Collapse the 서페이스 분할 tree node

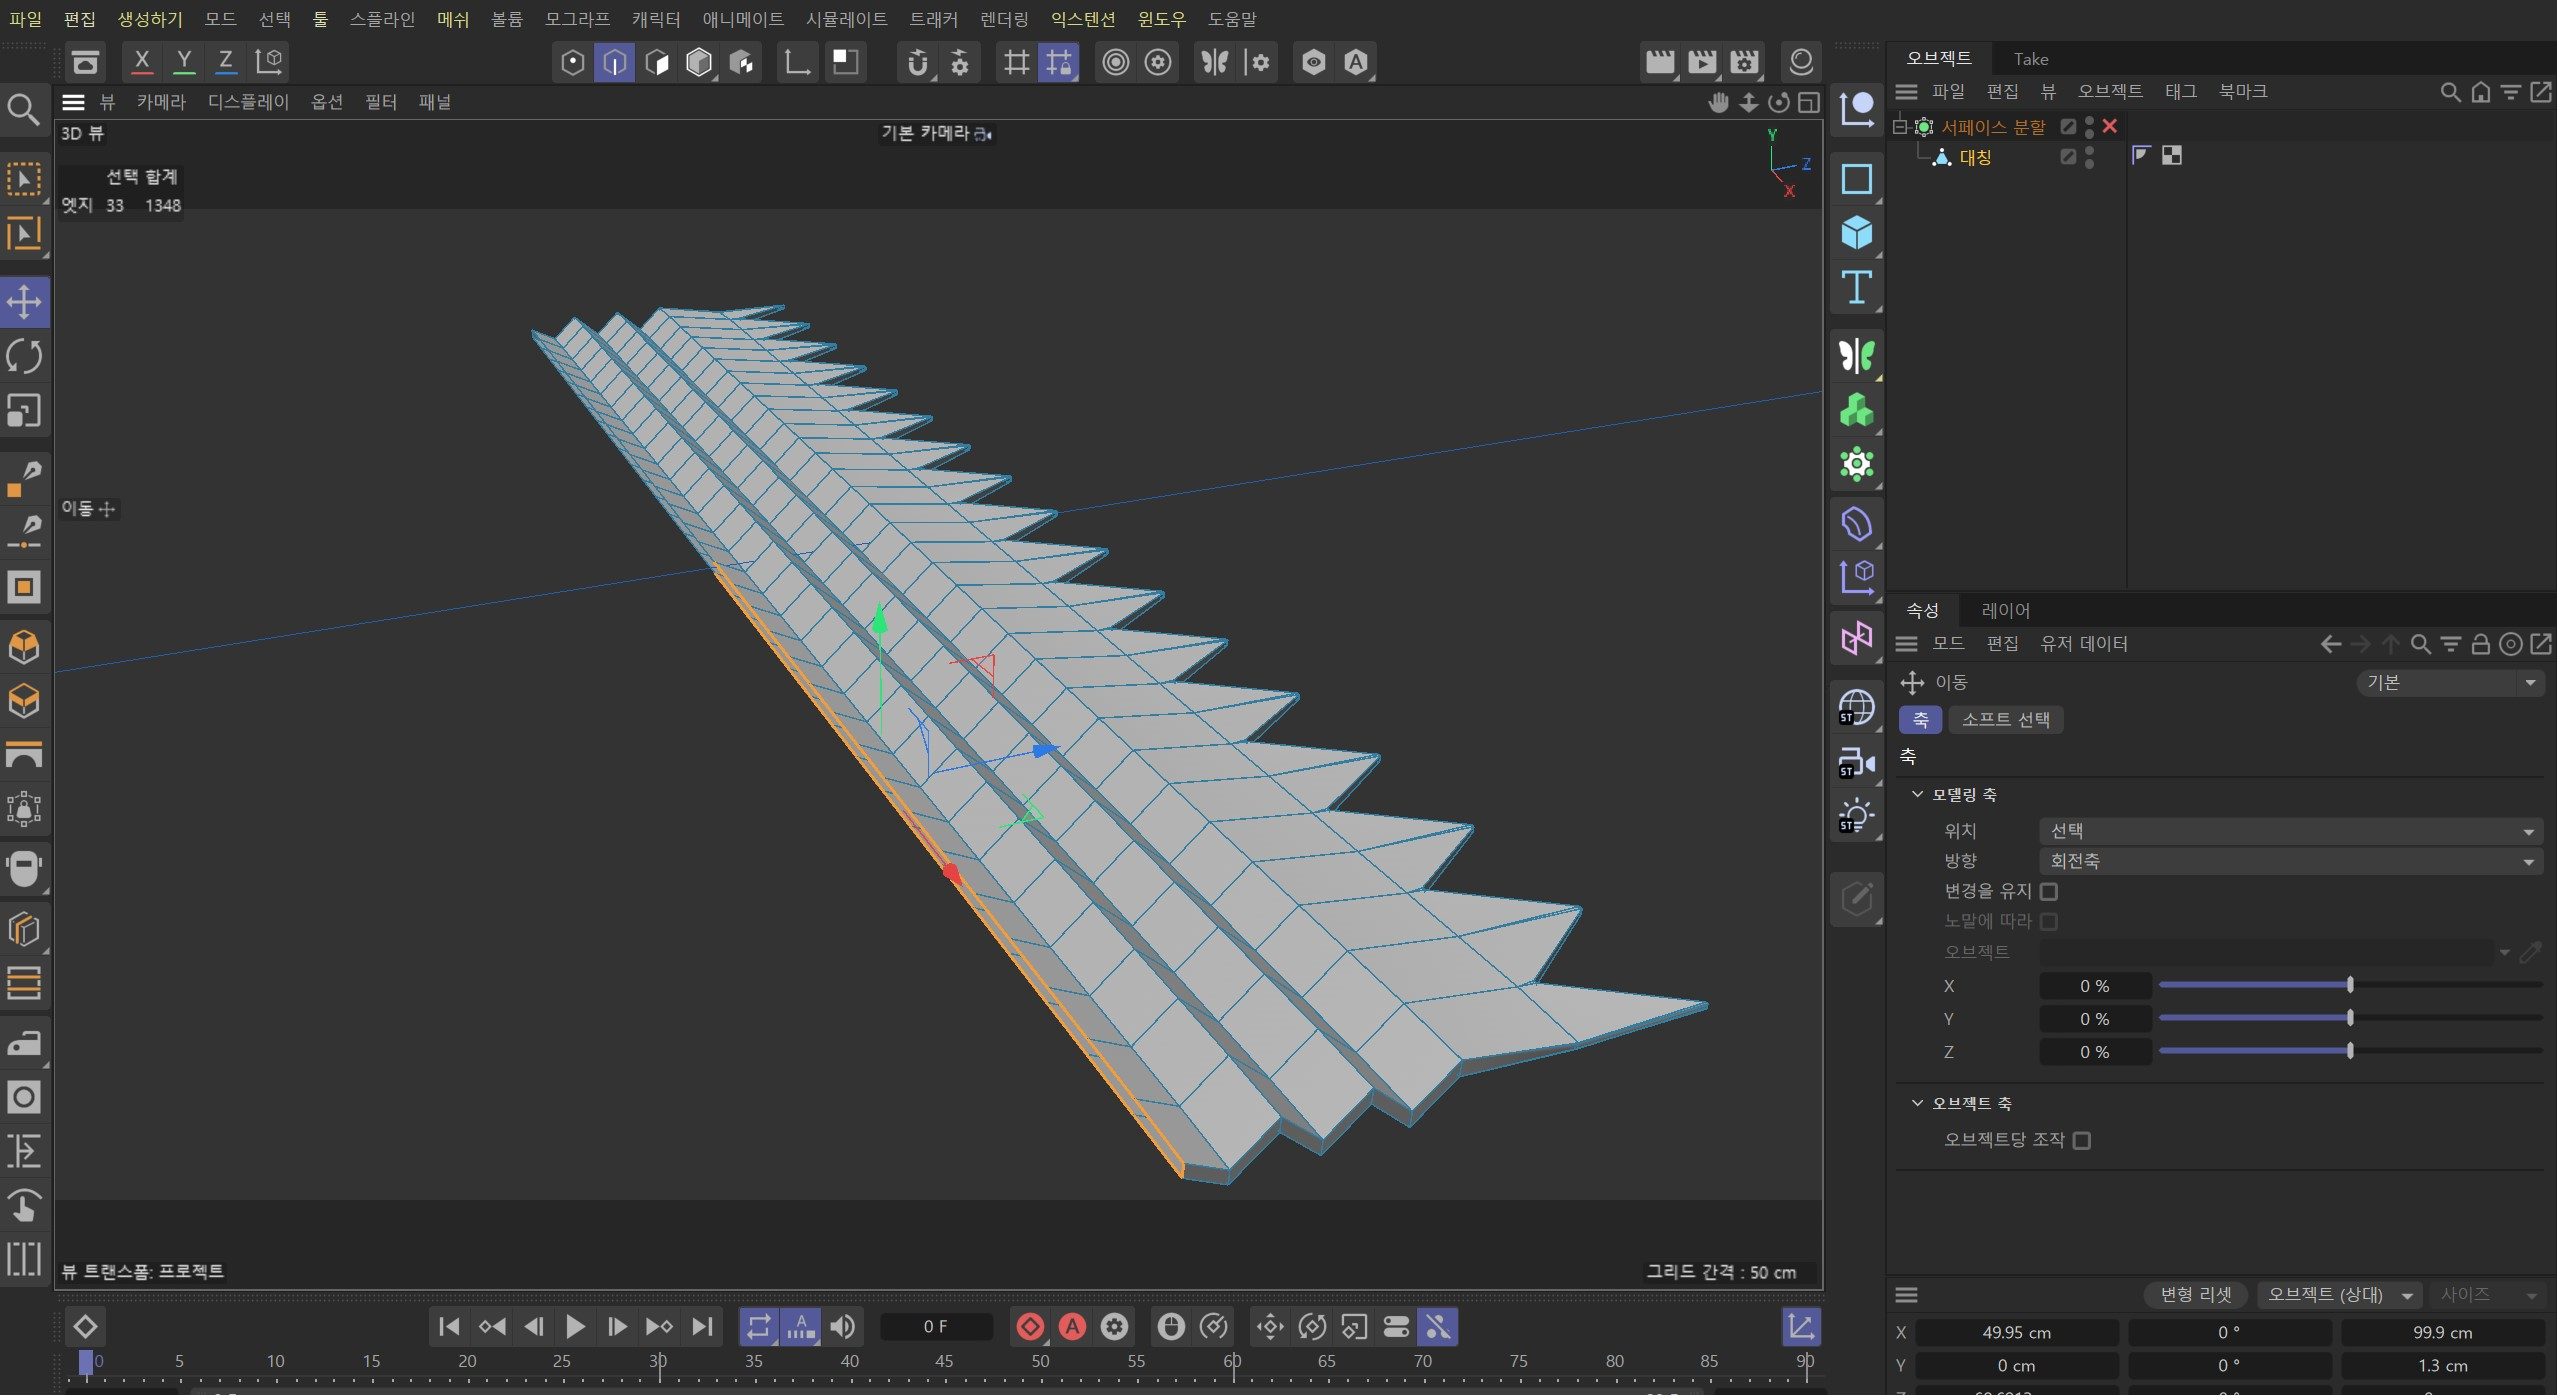tap(1900, 126)
